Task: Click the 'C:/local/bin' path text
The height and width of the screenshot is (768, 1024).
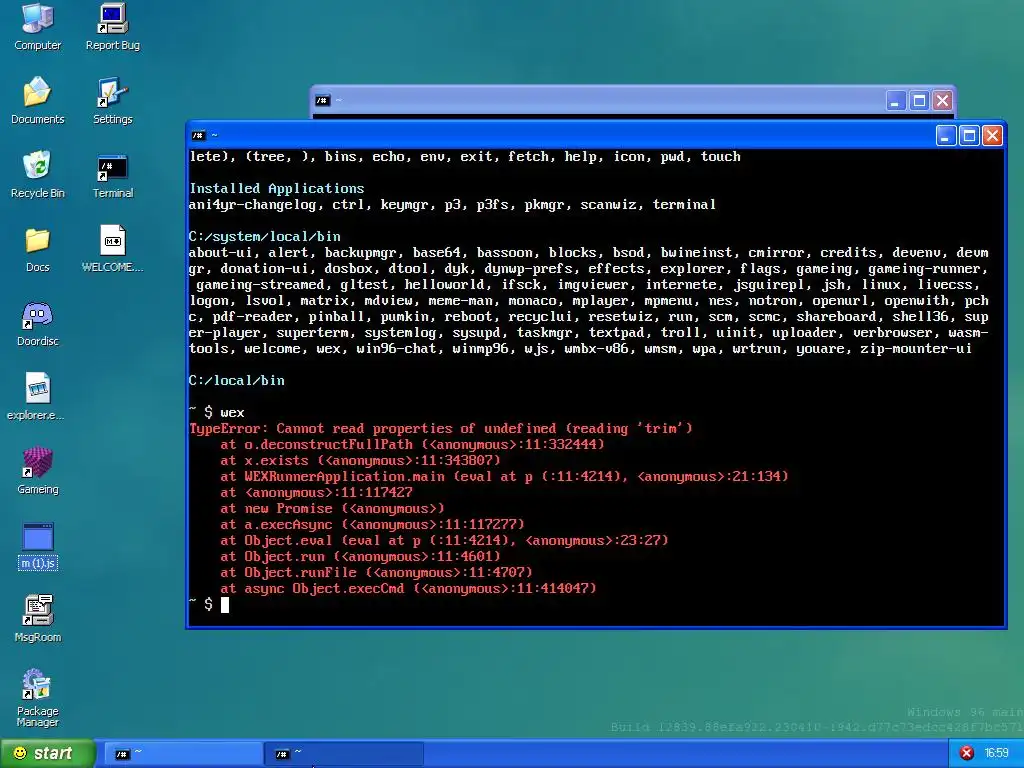Action: click(x=236, y=380)
